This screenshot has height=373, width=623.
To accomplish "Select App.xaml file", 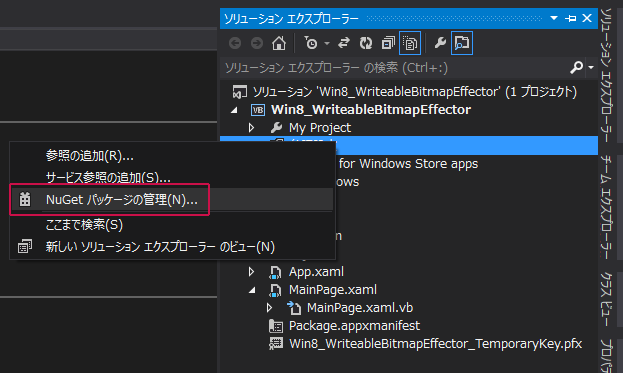I will pos(316,272).
